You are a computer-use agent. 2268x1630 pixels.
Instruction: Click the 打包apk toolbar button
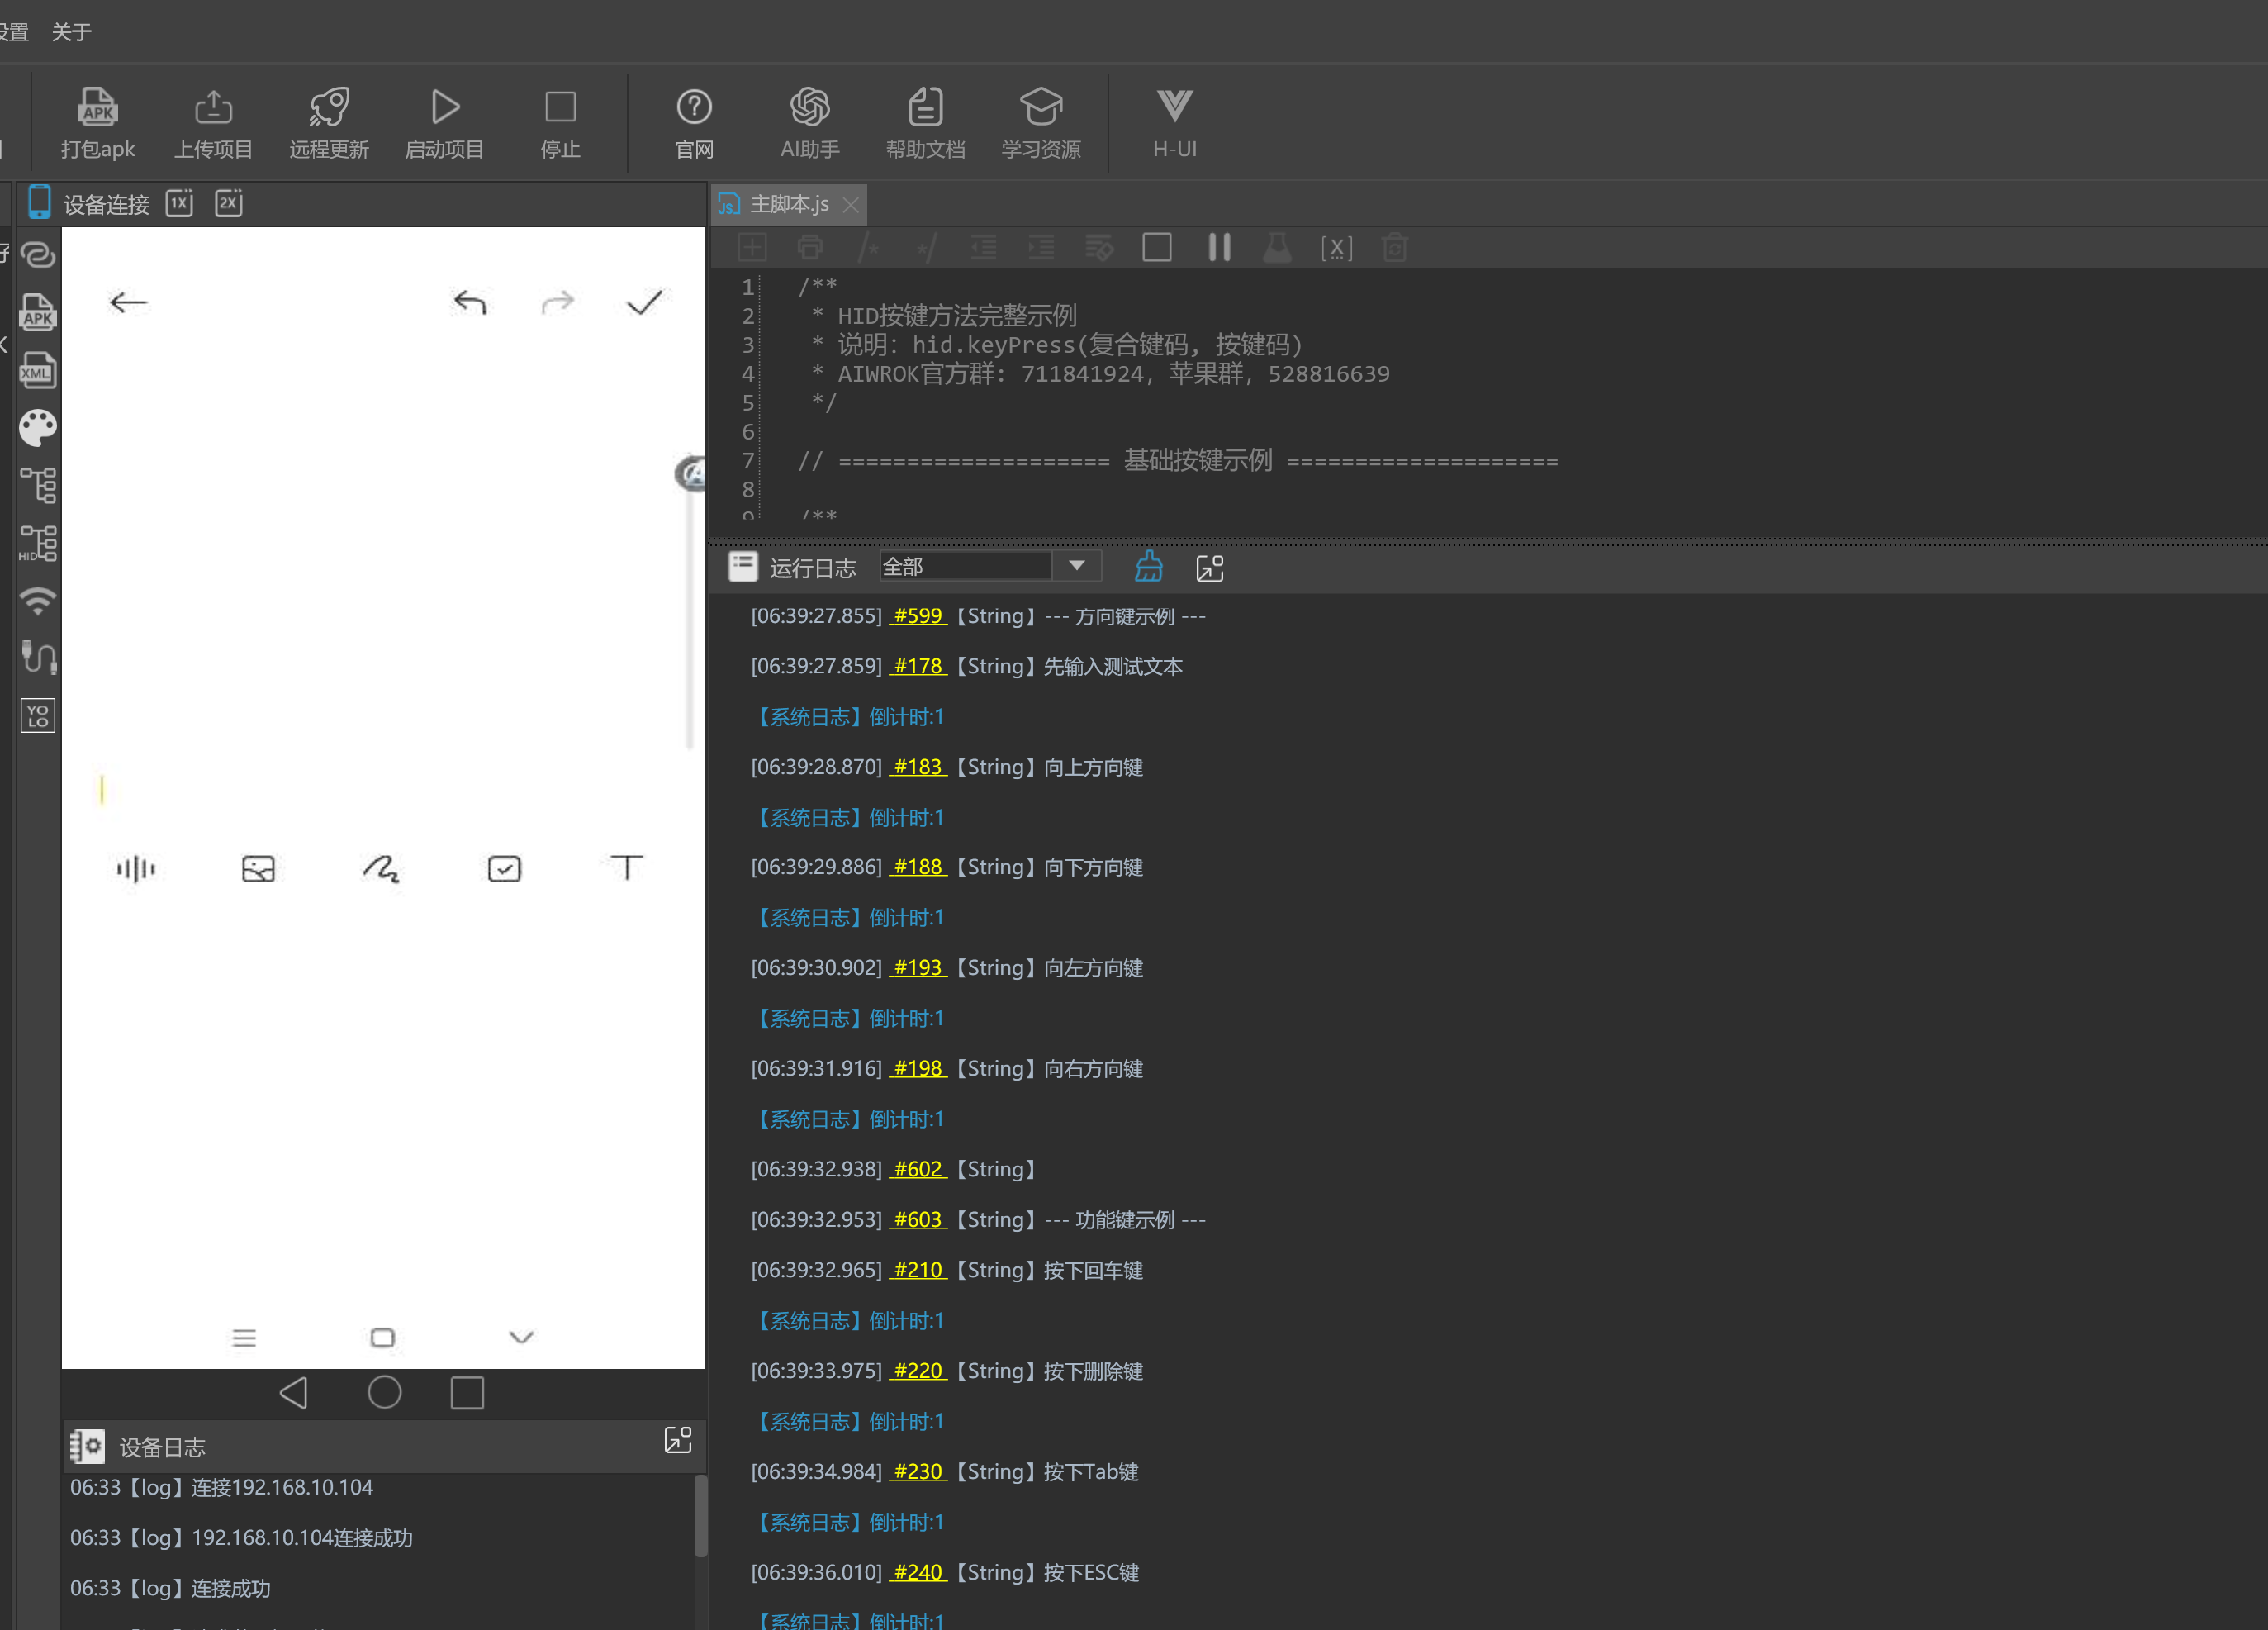[x=97, y=123]
